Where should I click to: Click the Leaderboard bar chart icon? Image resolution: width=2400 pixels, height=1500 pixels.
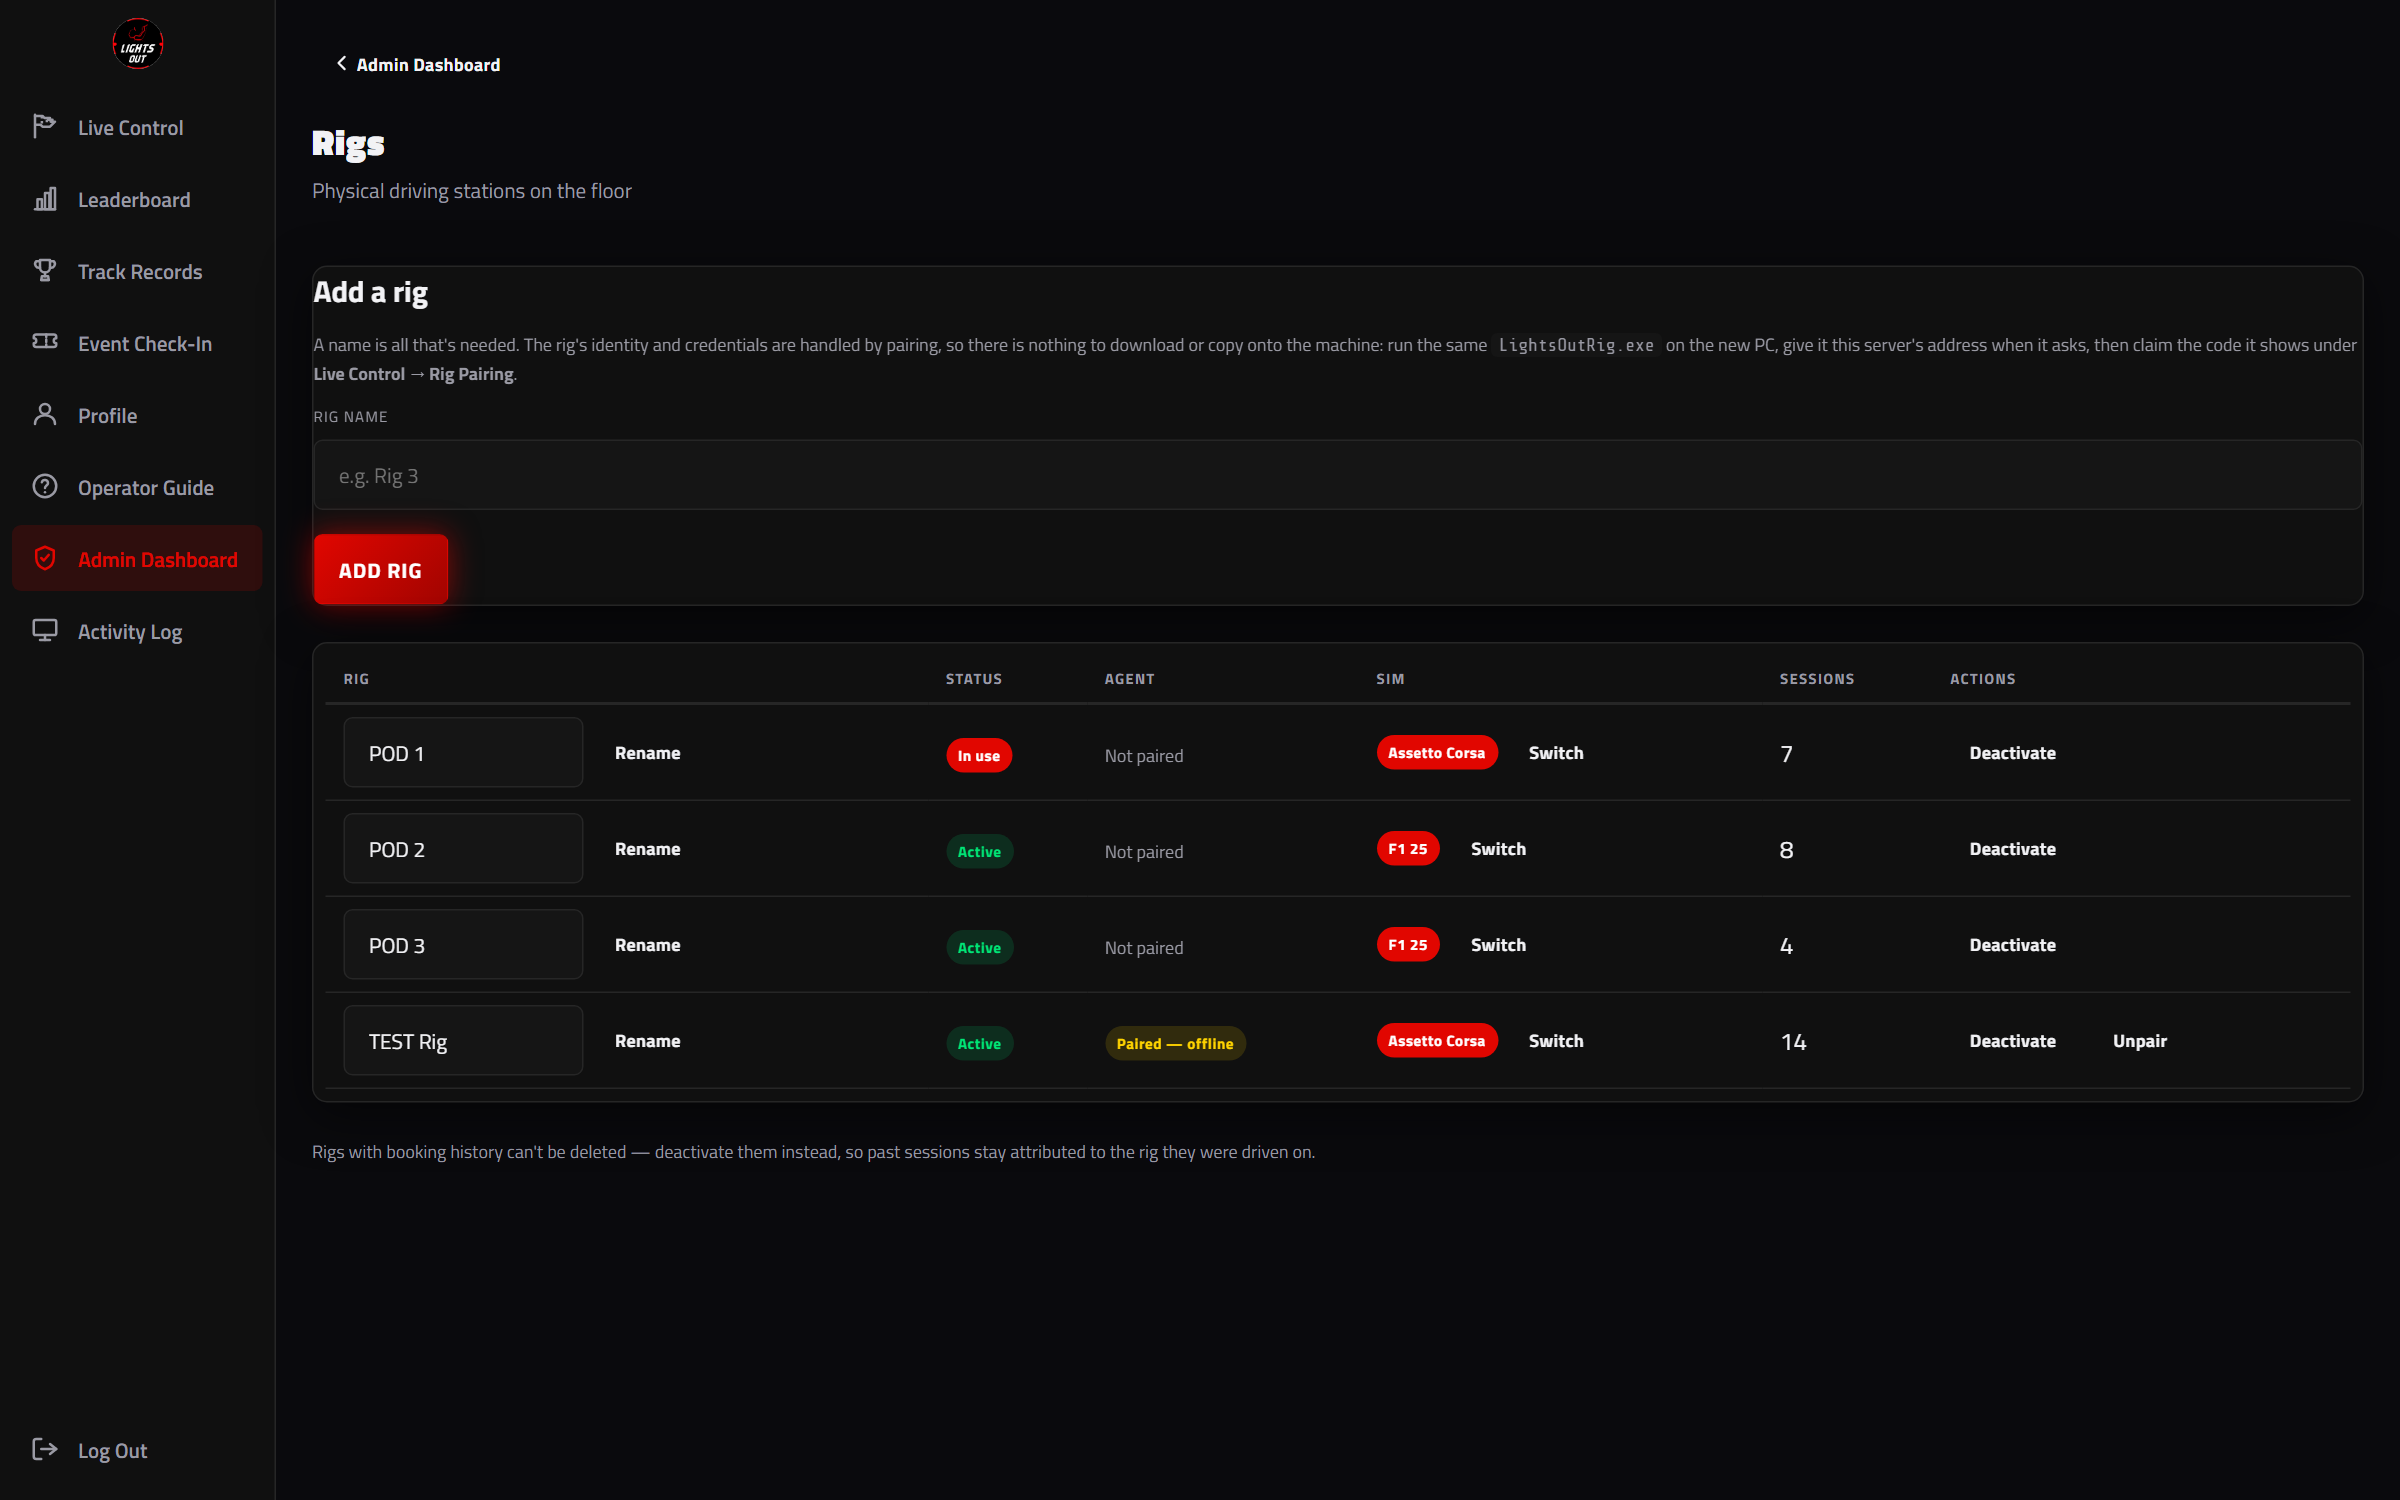(x=44, y=199)
